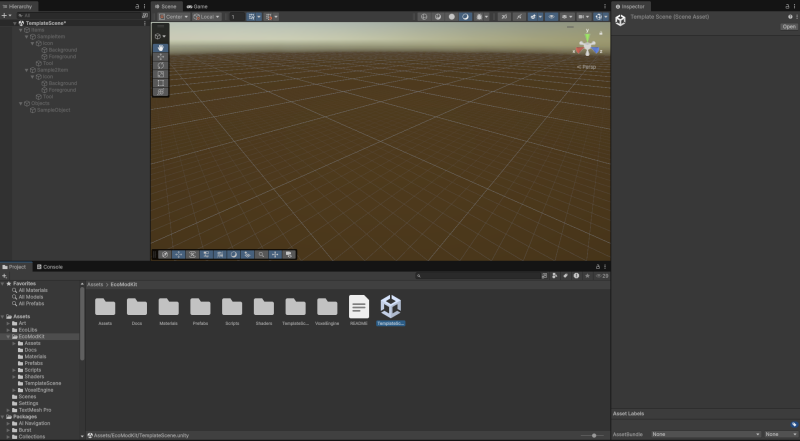This screenshot has height=441, width=800.
Task: Expand the Scripts folder in Project tree
Action: (x=14, y=370)
